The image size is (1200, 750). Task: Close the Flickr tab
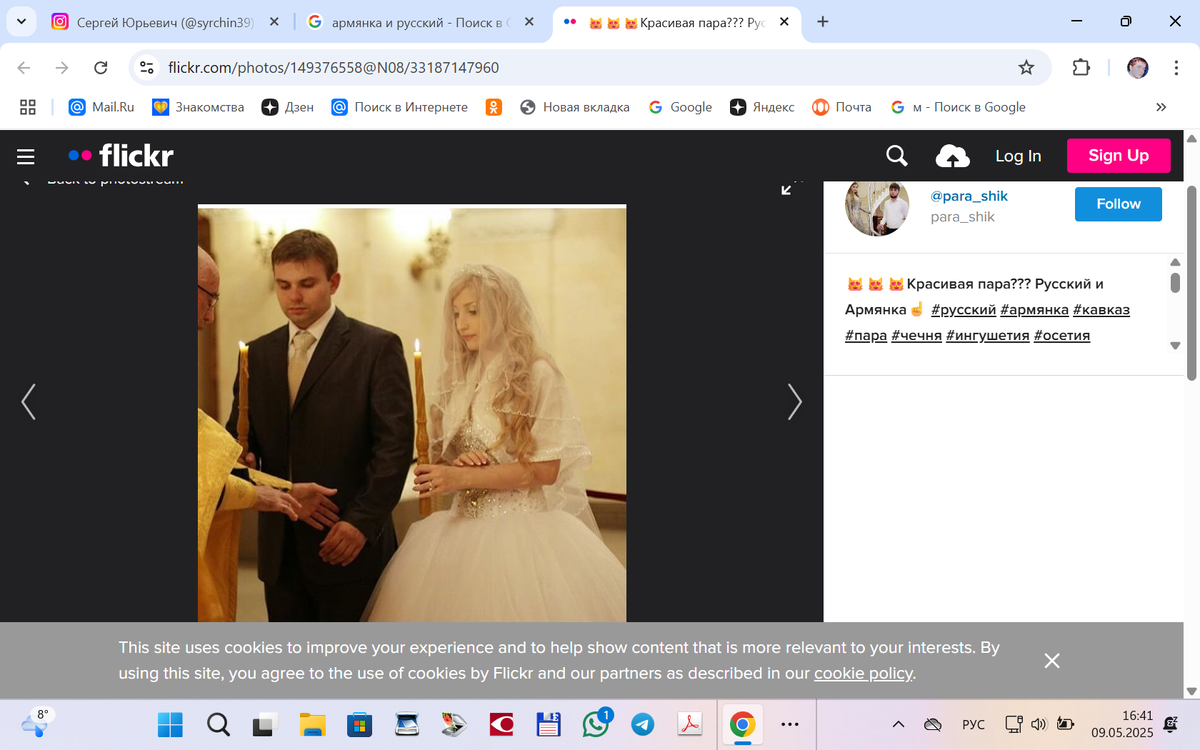pyautogui.click(x=783, y=22)
